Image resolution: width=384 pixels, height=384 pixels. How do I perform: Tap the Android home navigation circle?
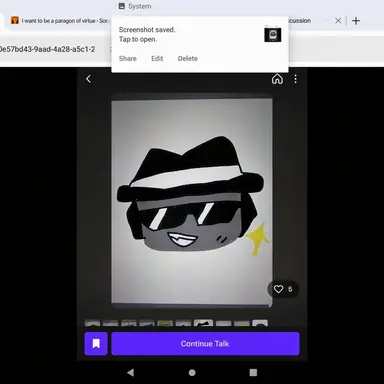192,372
